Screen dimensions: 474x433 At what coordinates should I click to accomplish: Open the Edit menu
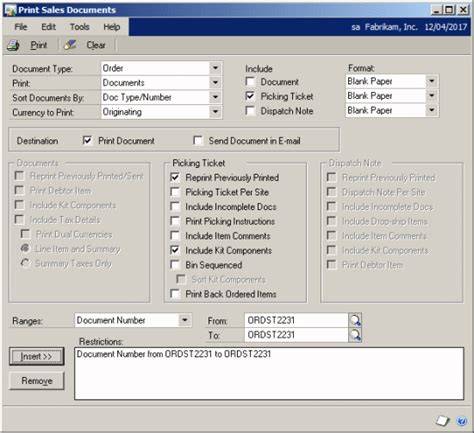(48, 27)
